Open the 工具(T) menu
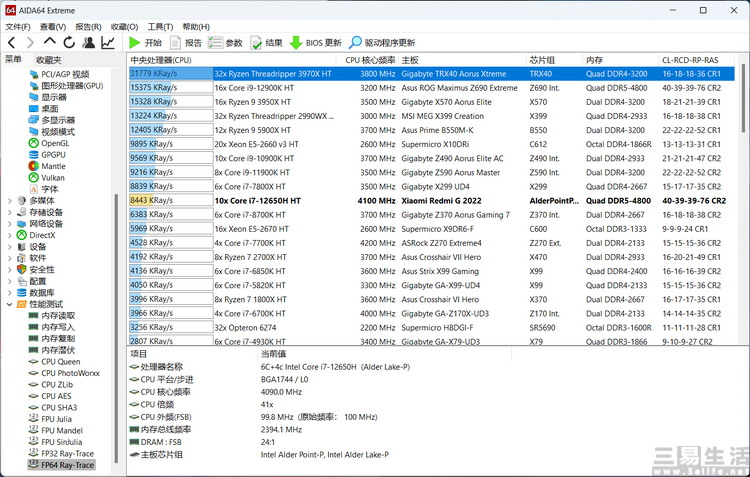Viewport: 750px width, 477px height. 160,27
